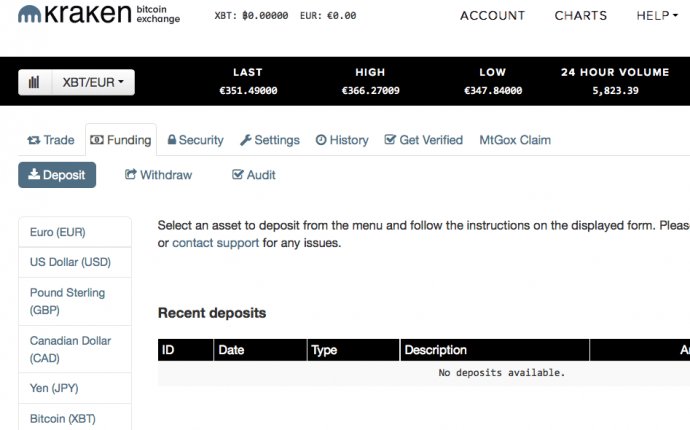Click the Date column header
Image resolution: width=690 pixels, height=430 pixels.
(260, 350)
